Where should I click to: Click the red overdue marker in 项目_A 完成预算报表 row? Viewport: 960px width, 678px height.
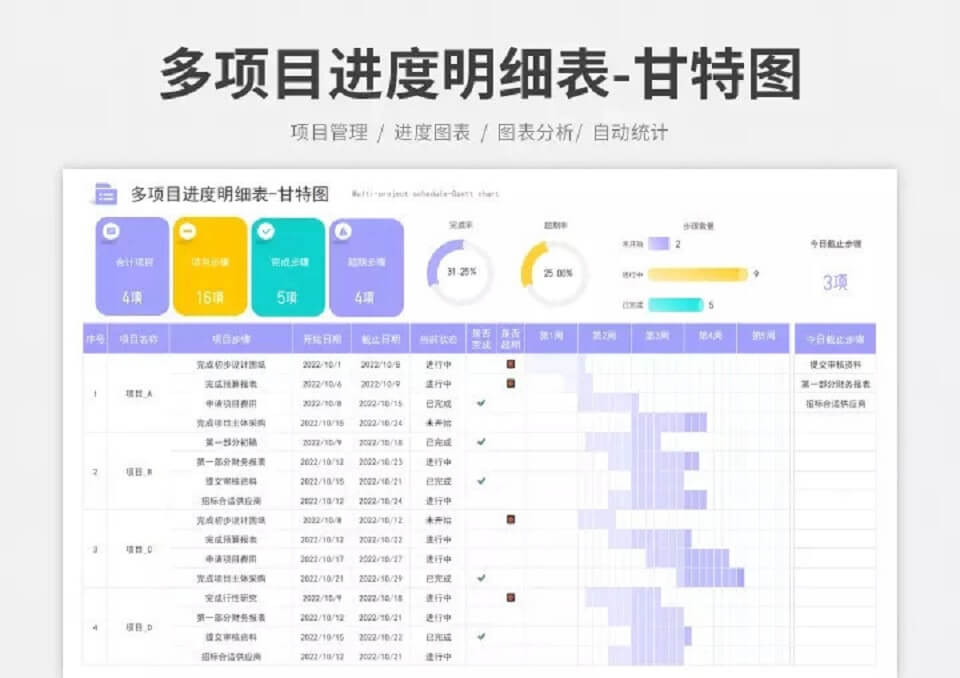pos(510,383)
